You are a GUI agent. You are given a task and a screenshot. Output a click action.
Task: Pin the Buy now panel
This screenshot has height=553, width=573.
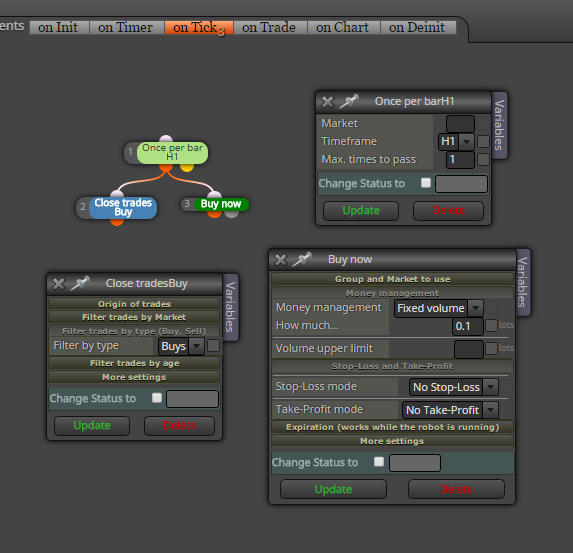pyautogui.click(x=302, y=260)
